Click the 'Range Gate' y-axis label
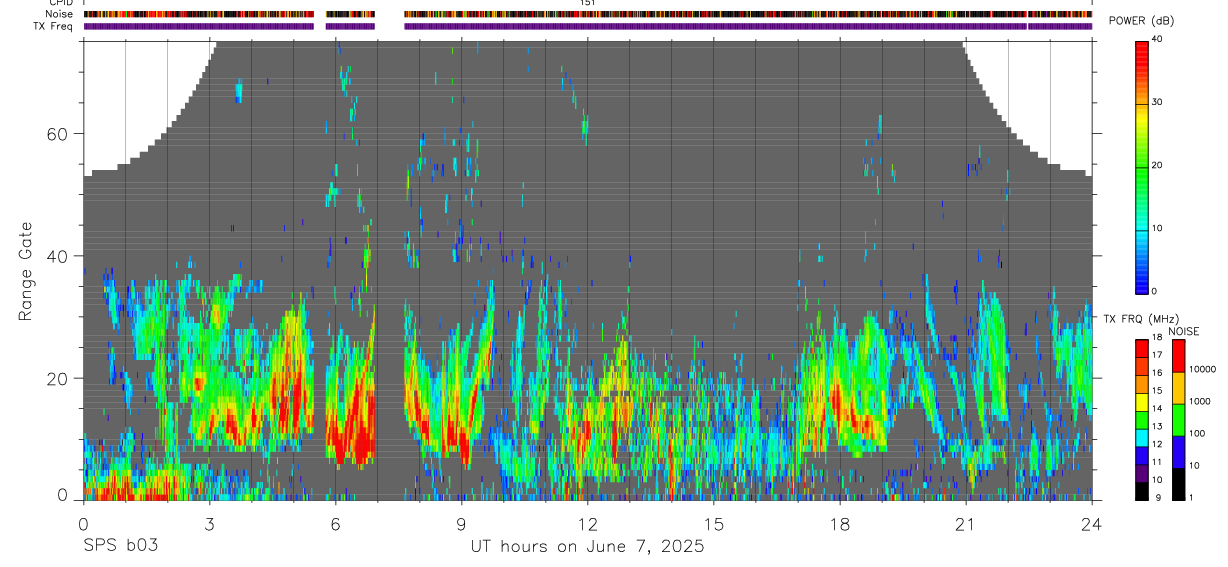This screenshot has height=567, width=1228. point(26,271)
